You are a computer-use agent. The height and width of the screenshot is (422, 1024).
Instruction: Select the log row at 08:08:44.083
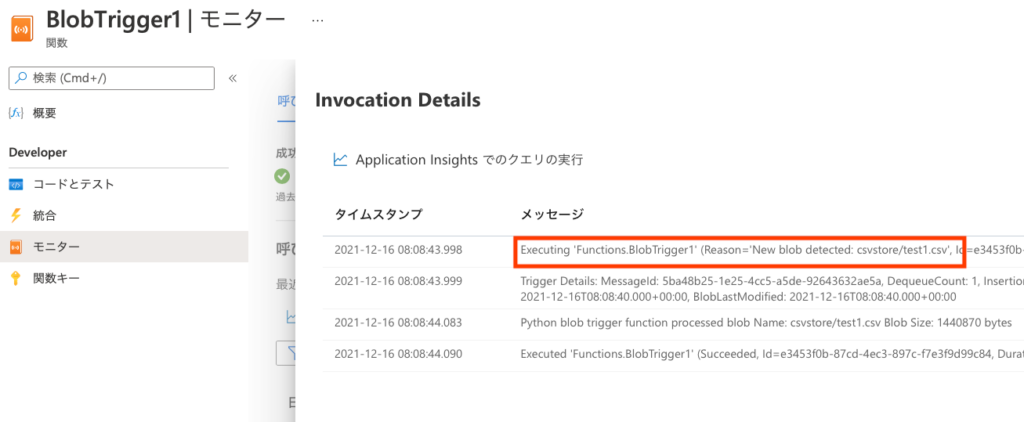coord(673,323)
